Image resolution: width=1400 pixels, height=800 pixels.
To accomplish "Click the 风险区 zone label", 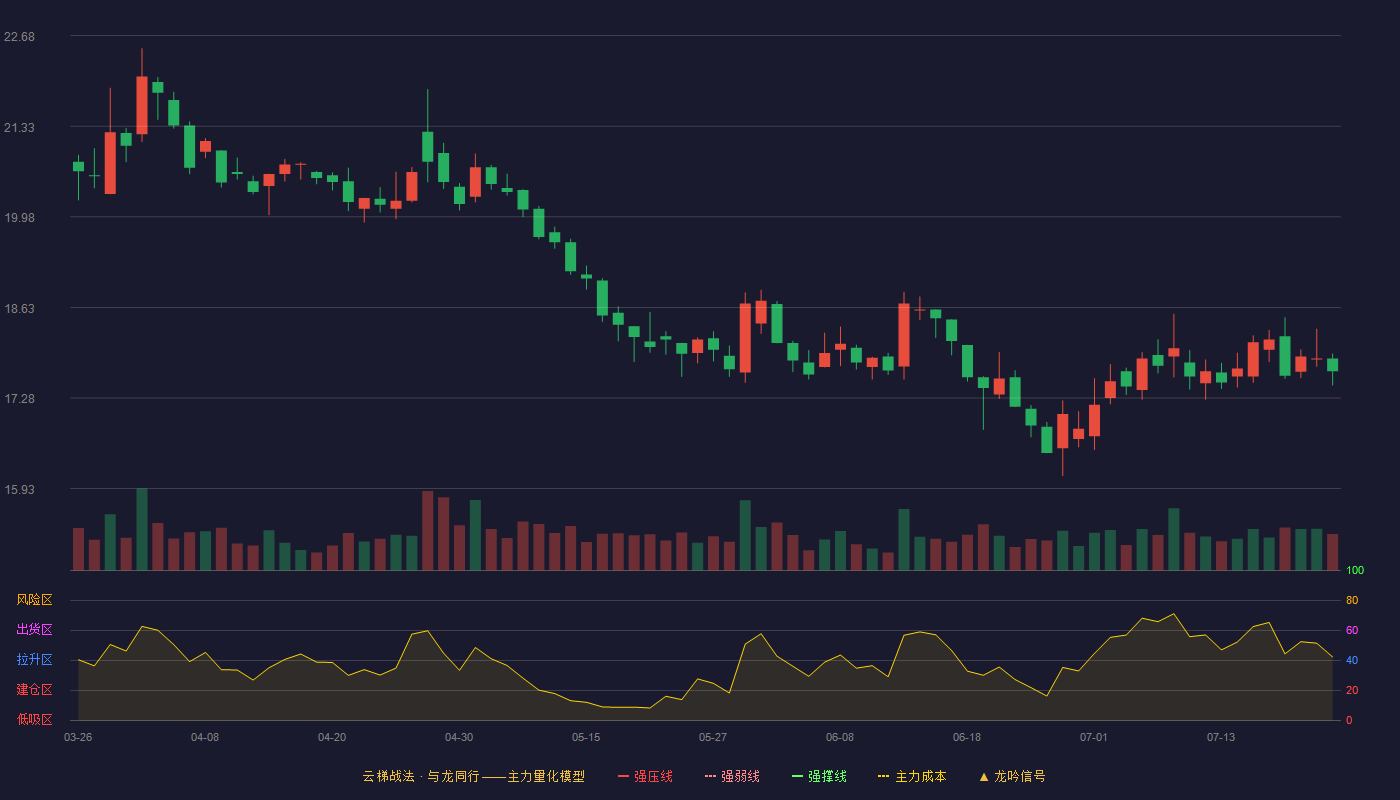I will click(x=34, y=600).
